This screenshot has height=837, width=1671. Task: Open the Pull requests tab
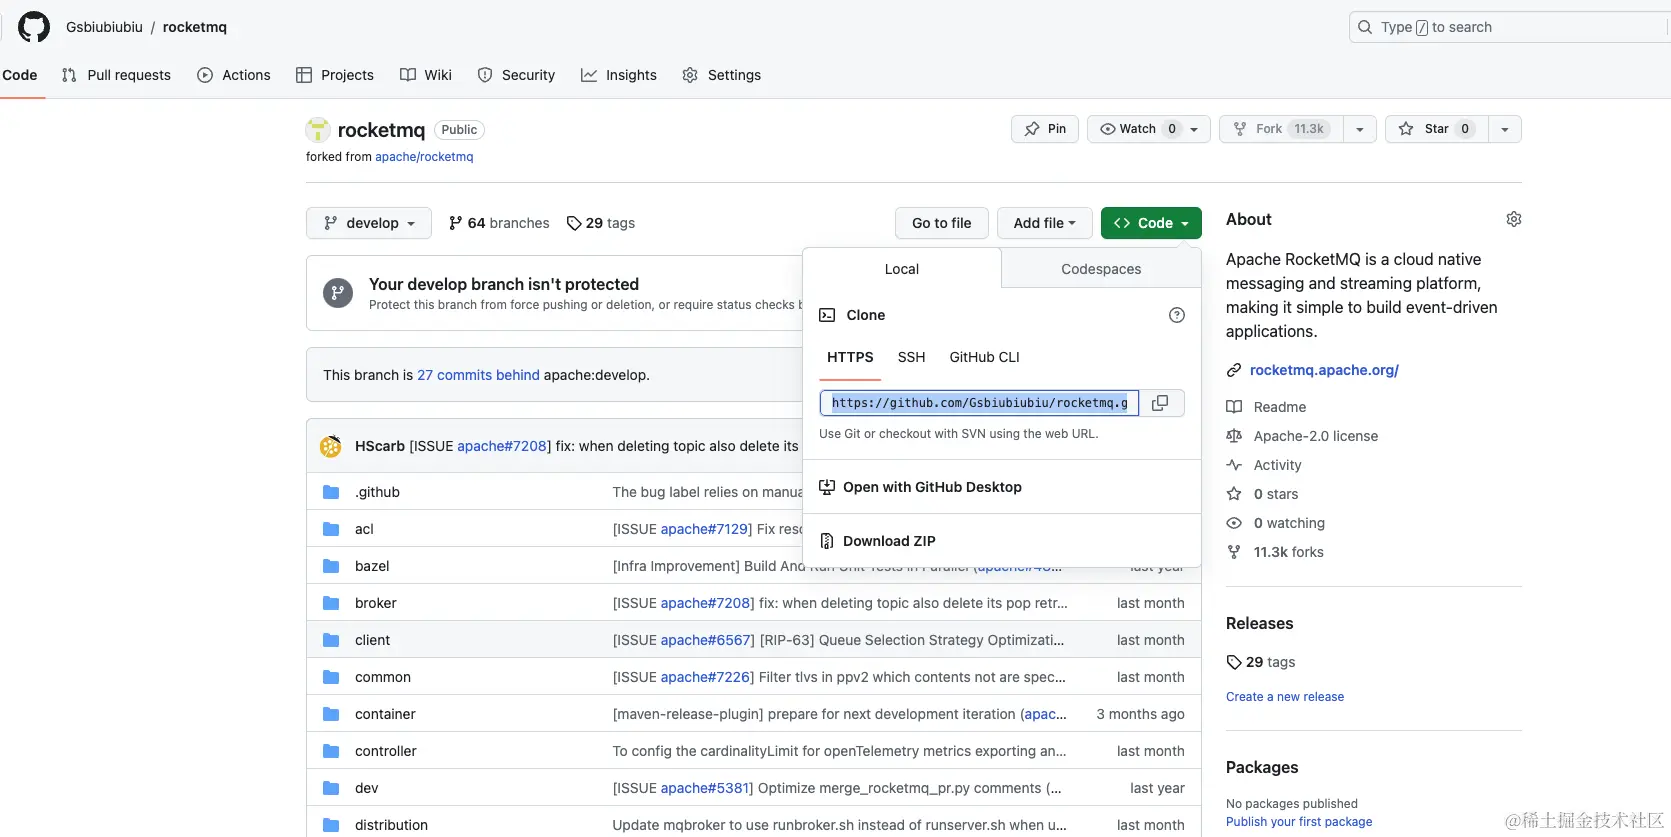point(116,75)
